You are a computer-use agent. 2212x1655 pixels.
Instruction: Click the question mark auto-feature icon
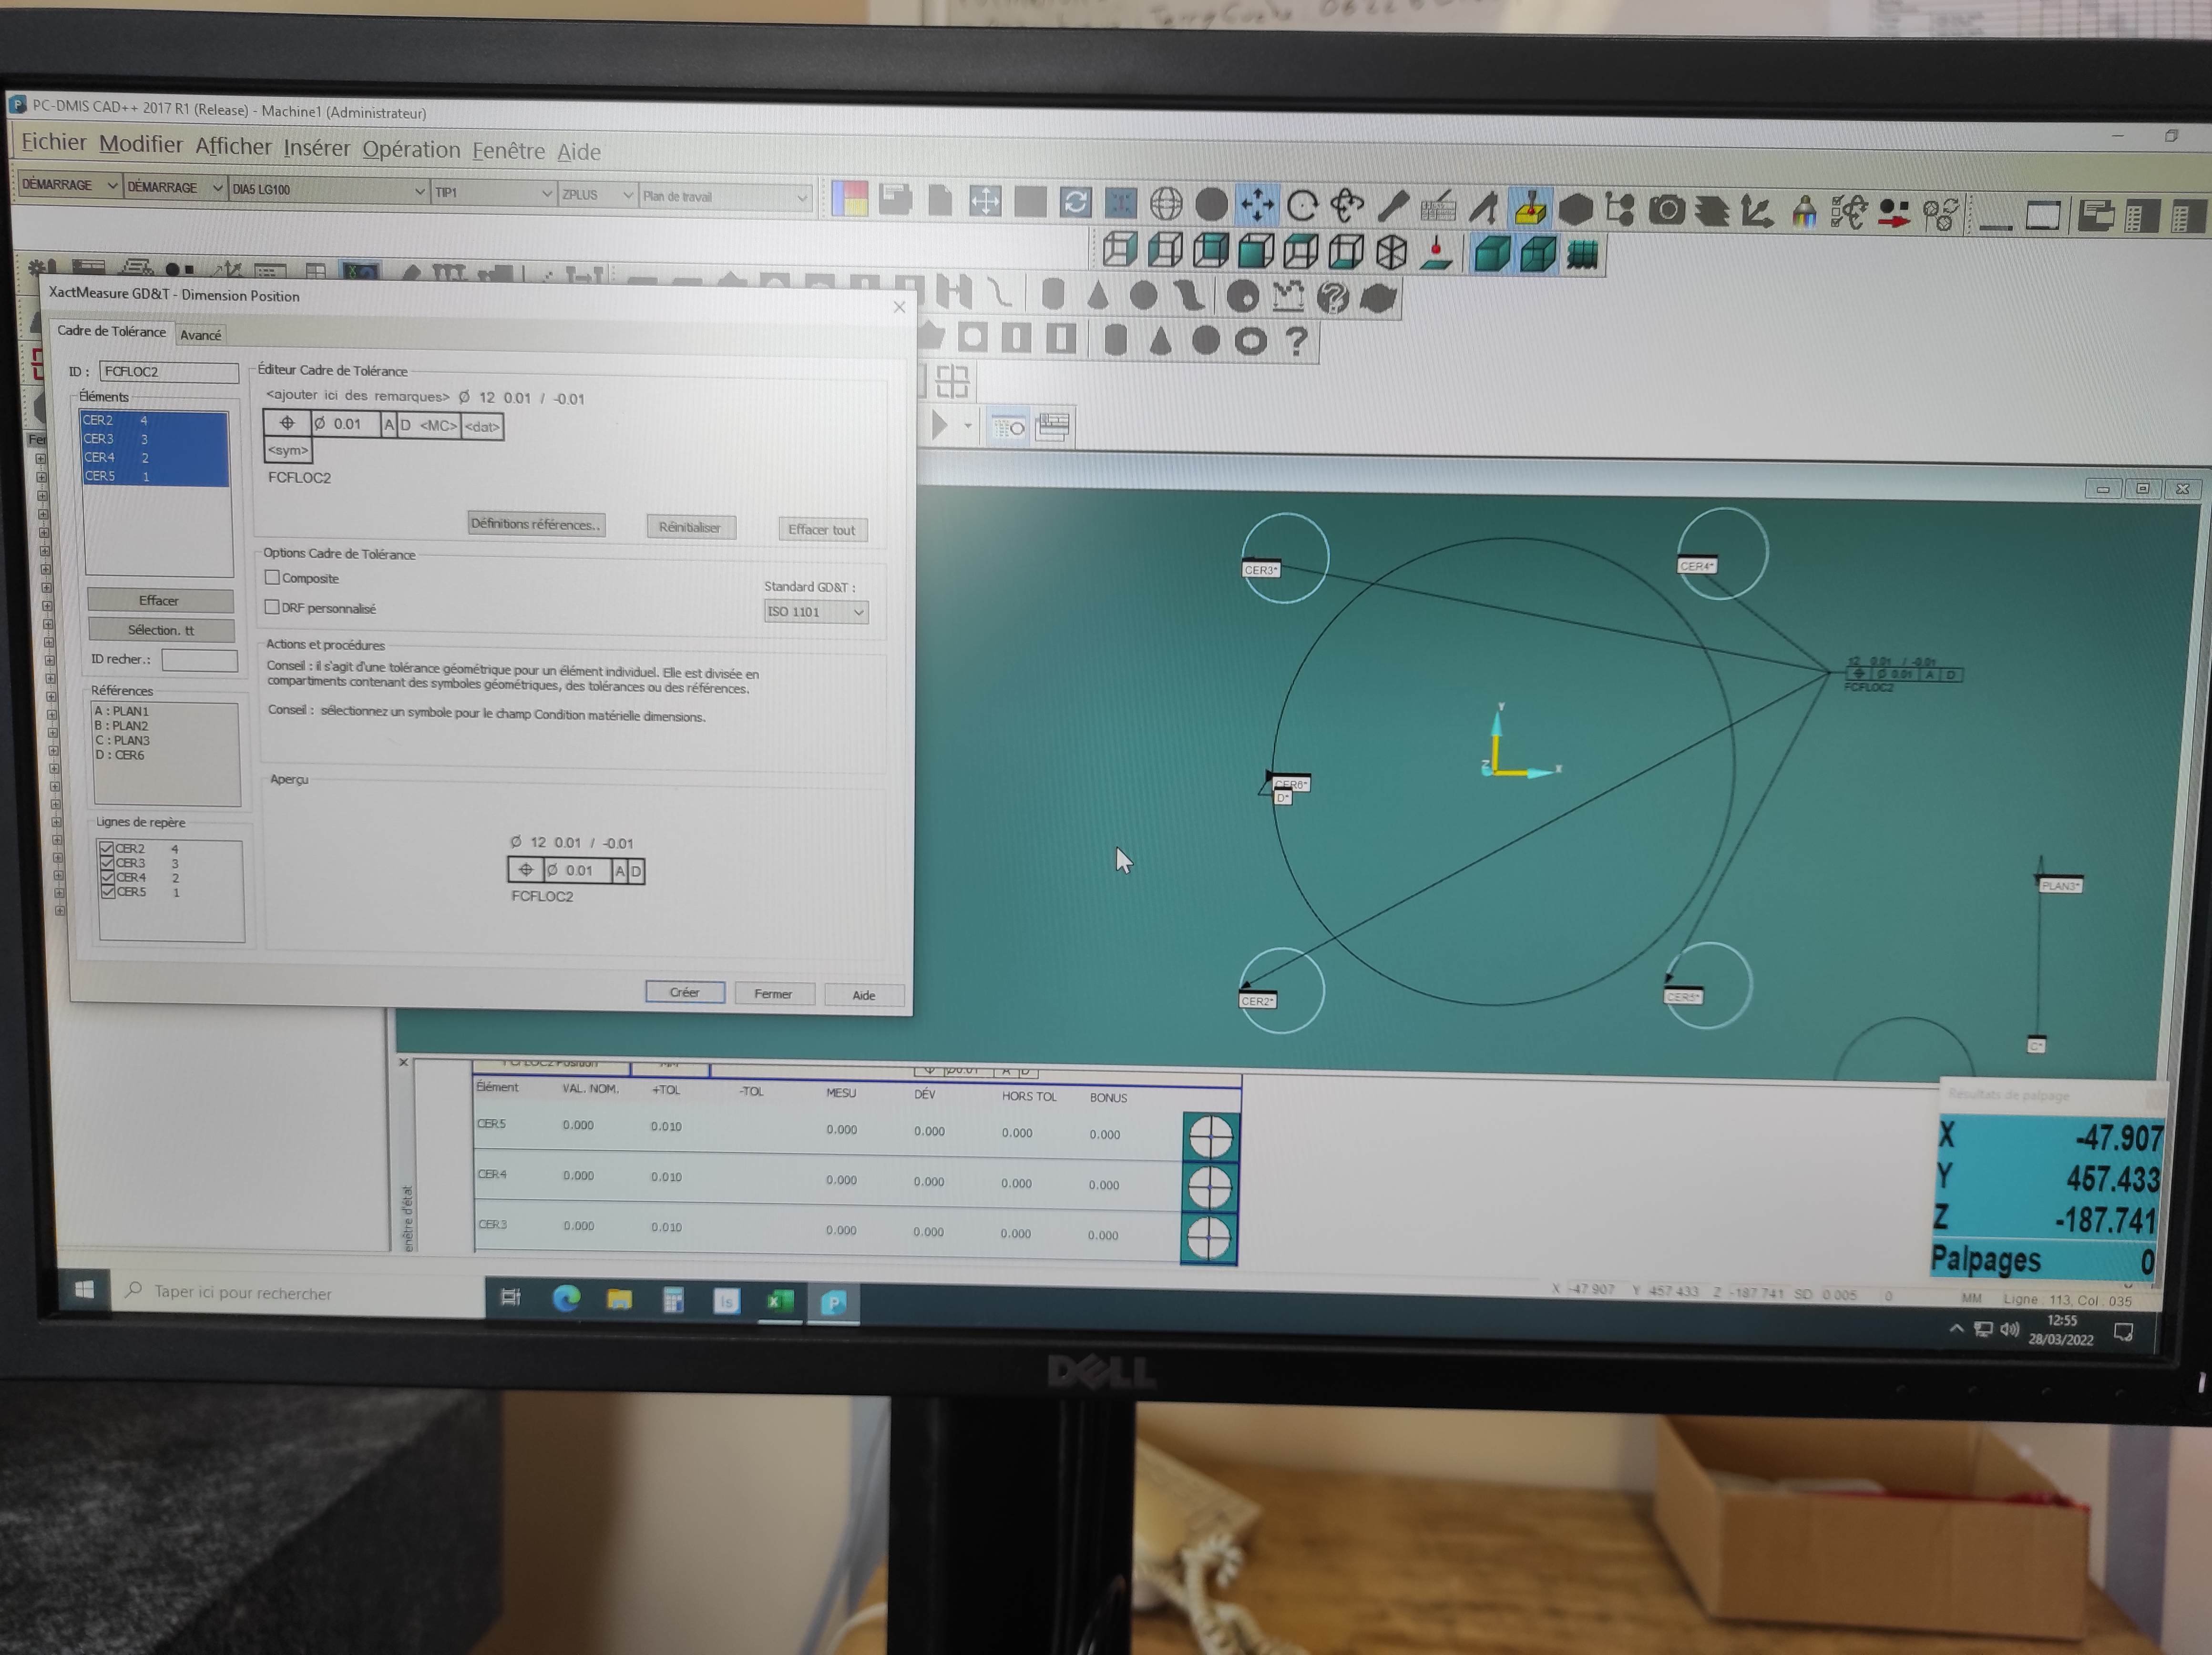[x=1296, y=342]
